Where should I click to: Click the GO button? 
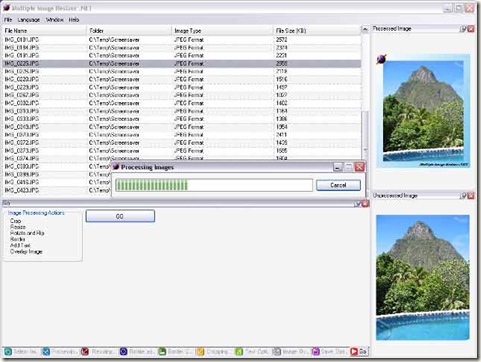click(x=120, y=216)
